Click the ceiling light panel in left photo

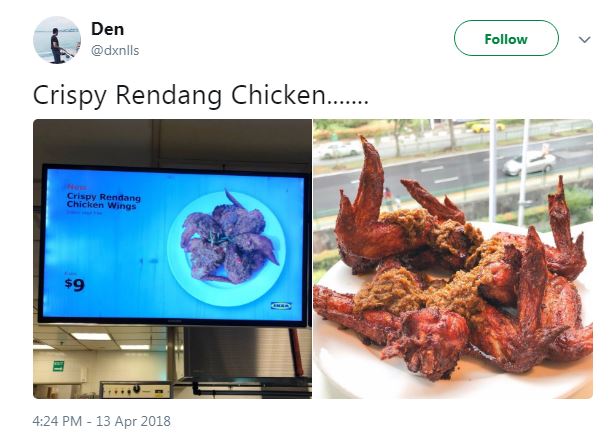coord(91,337)
